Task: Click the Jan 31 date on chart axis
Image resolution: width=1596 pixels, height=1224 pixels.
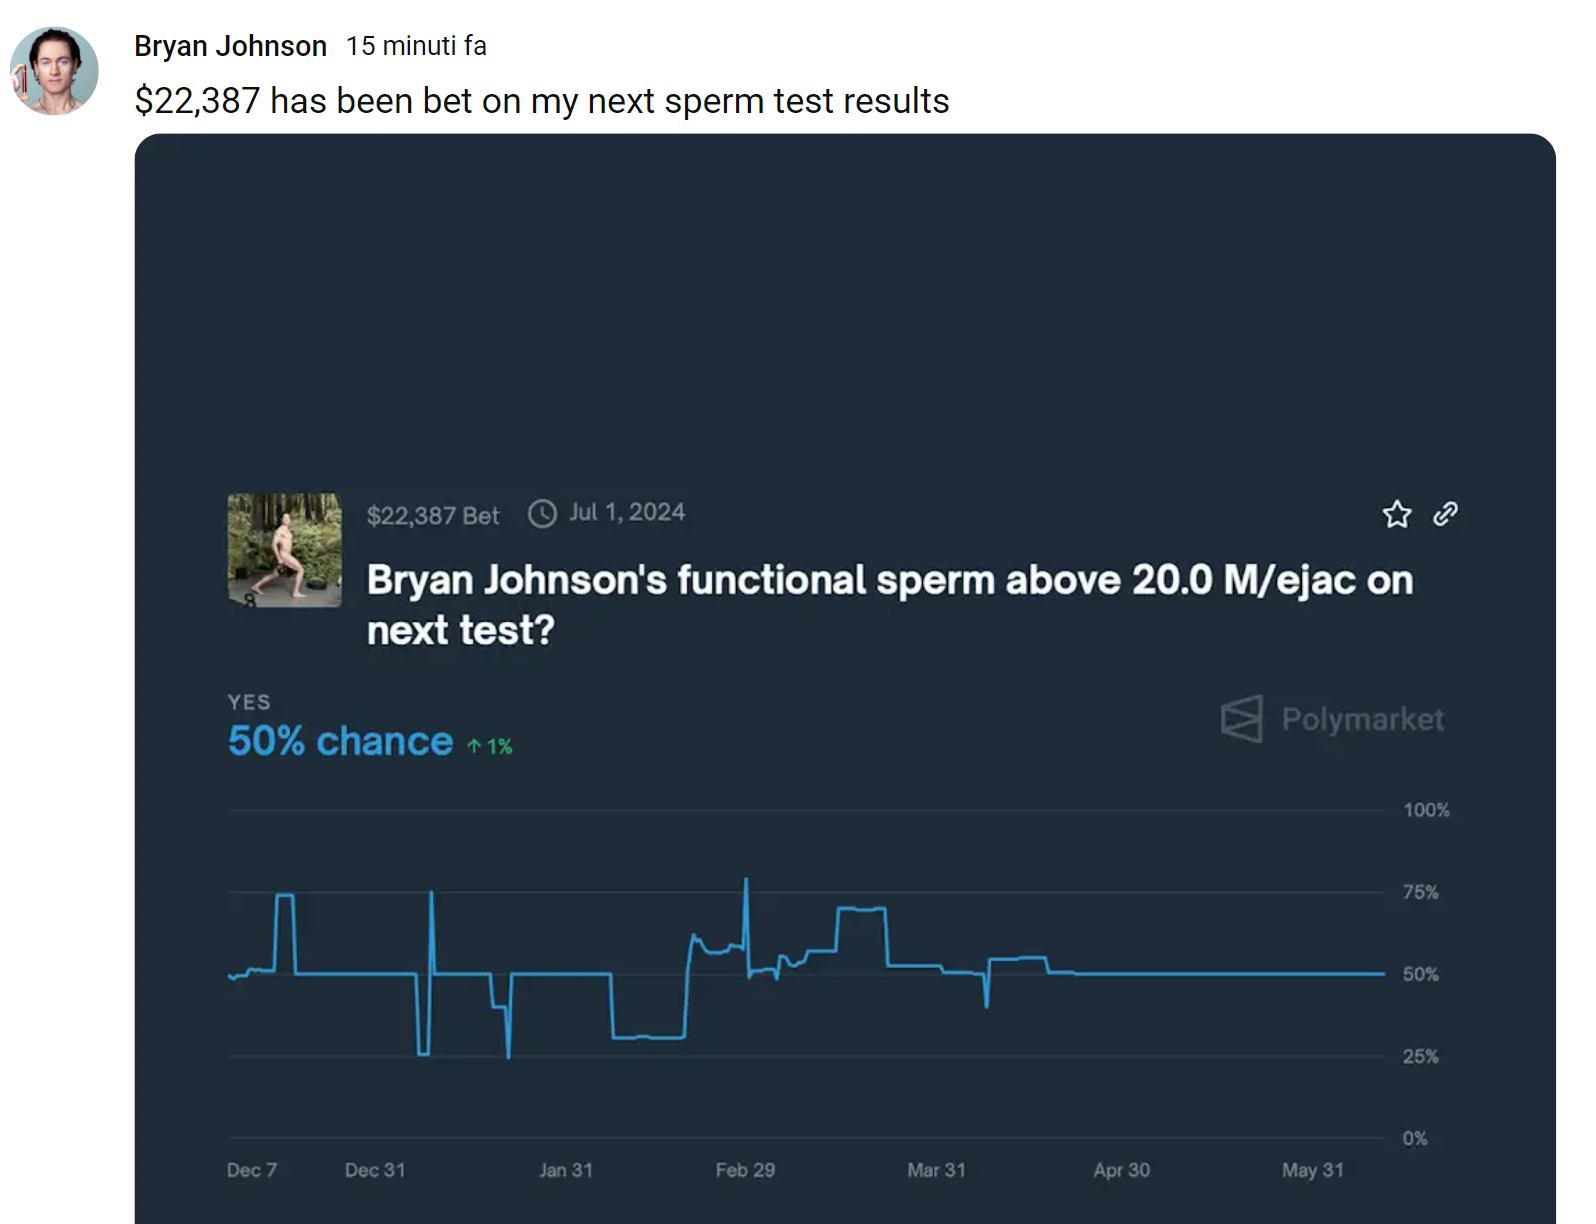Action: [x=565, y=1169]
